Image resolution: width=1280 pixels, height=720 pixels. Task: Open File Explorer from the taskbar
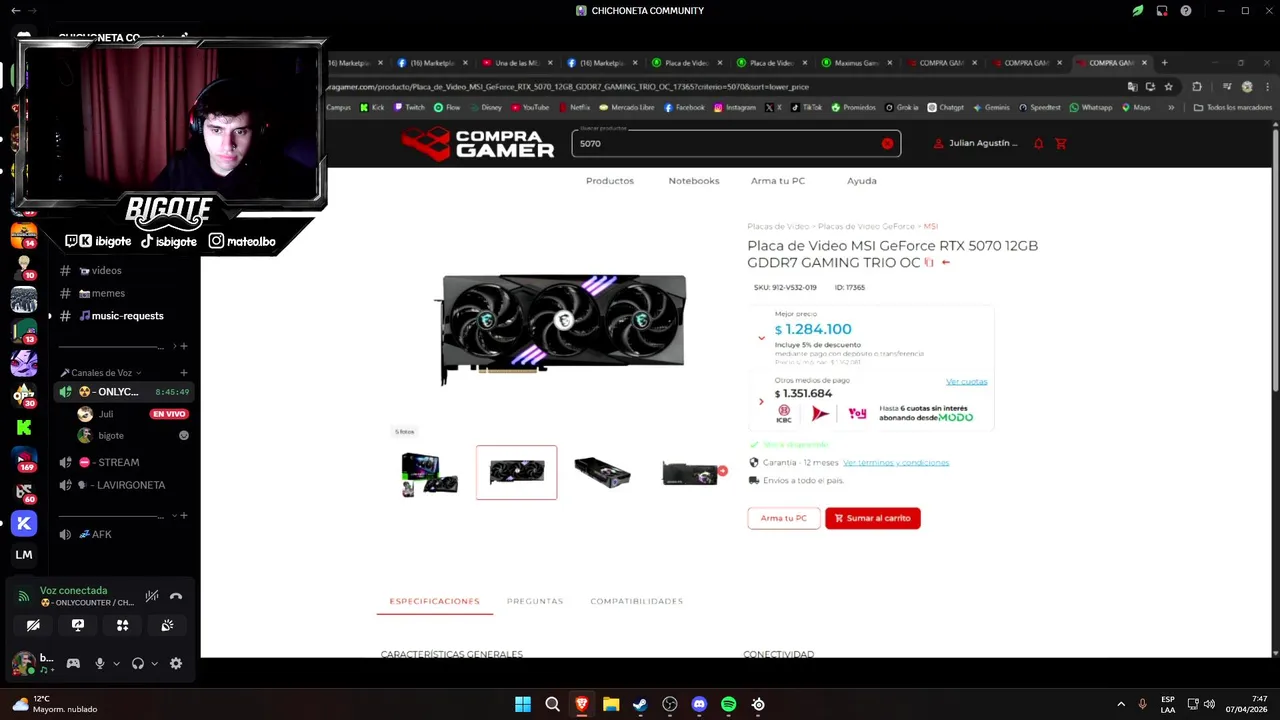[611, 704]
